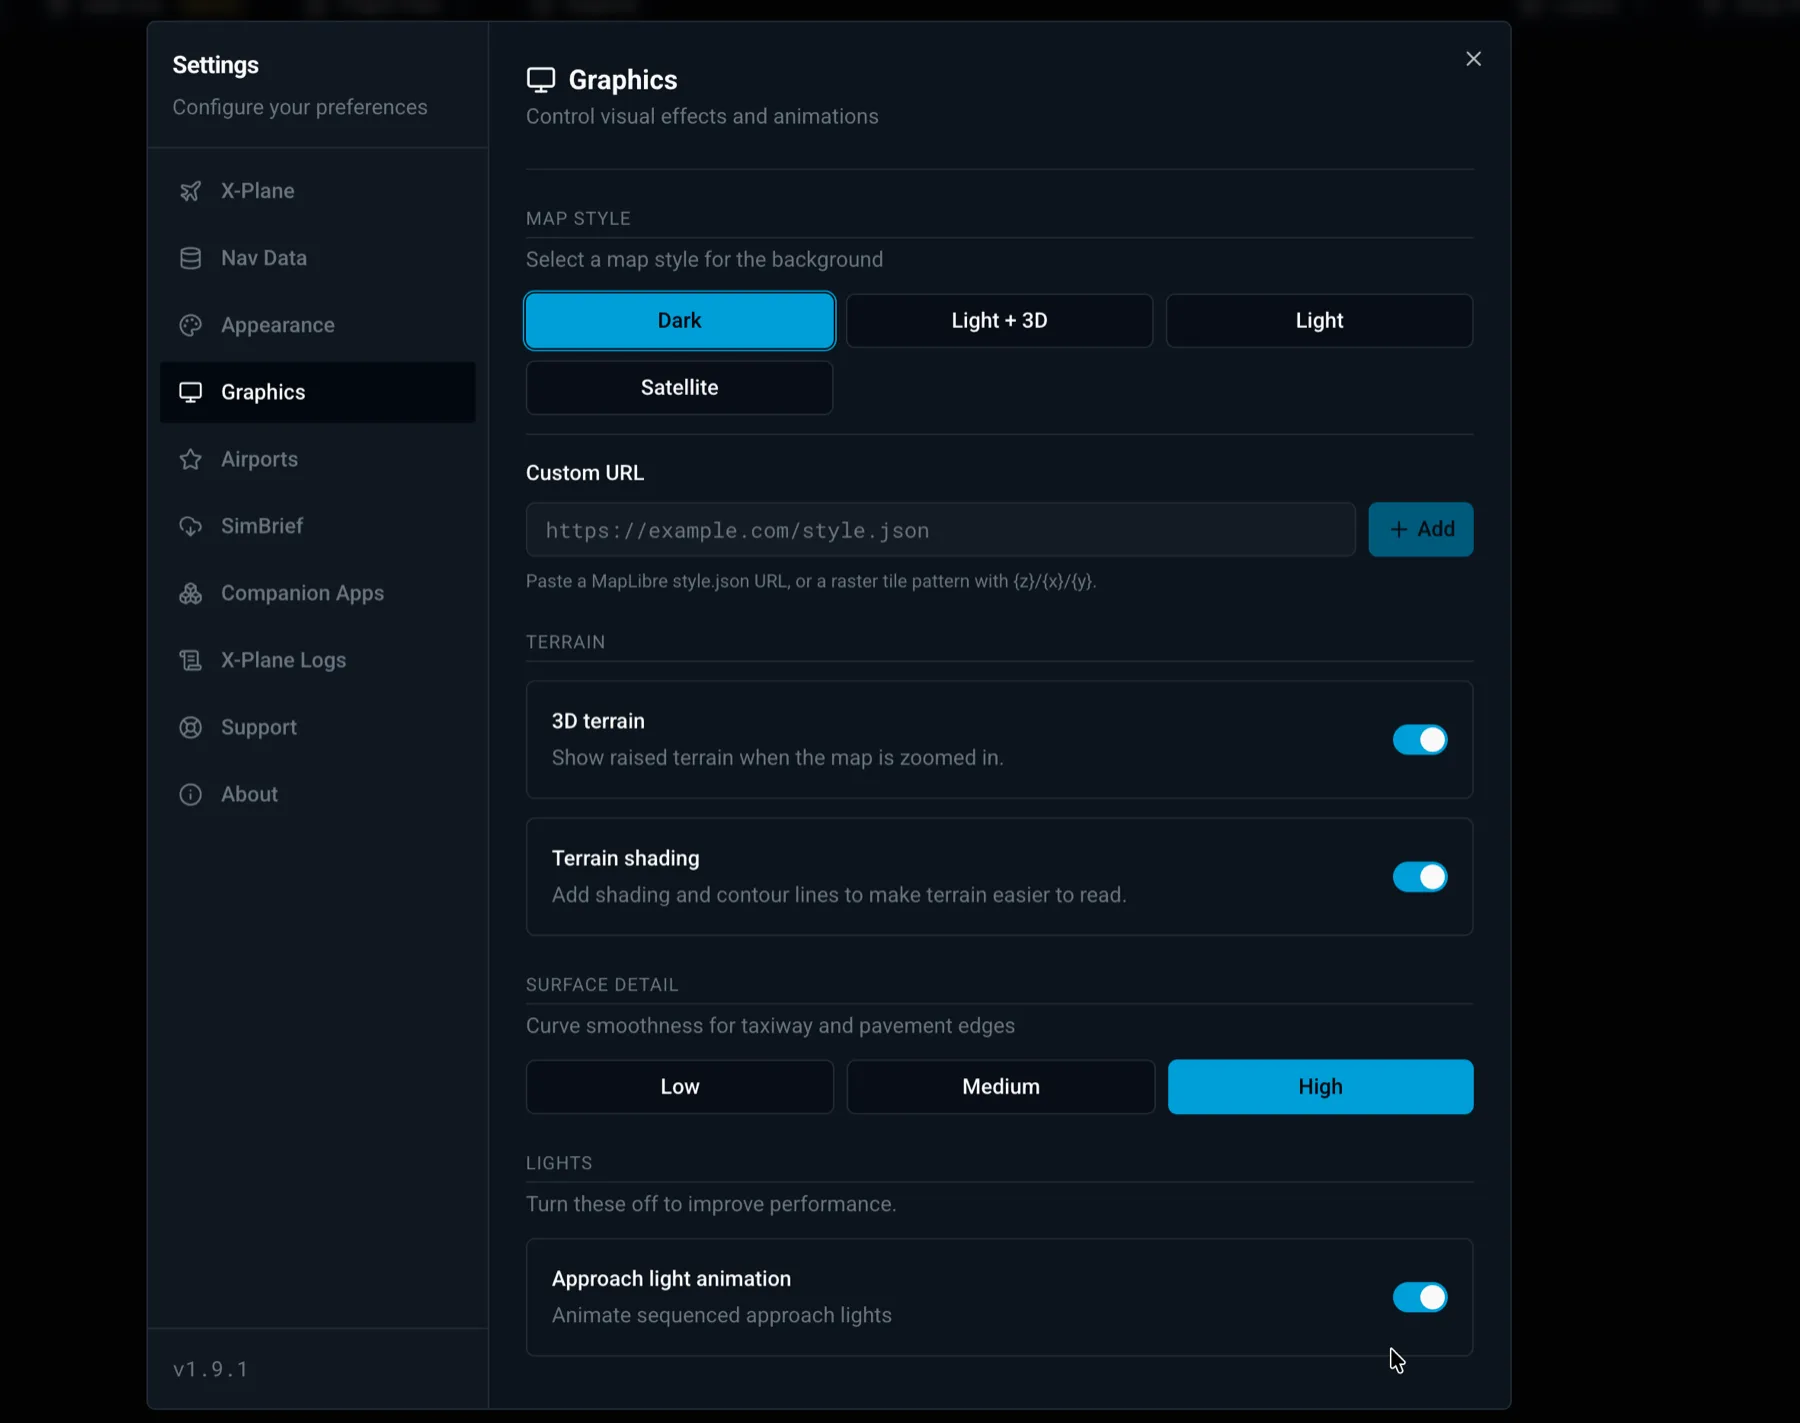Viewport: 1800px width, 1423px height.
Task: Open the Support section
Action: click(317, 727)
